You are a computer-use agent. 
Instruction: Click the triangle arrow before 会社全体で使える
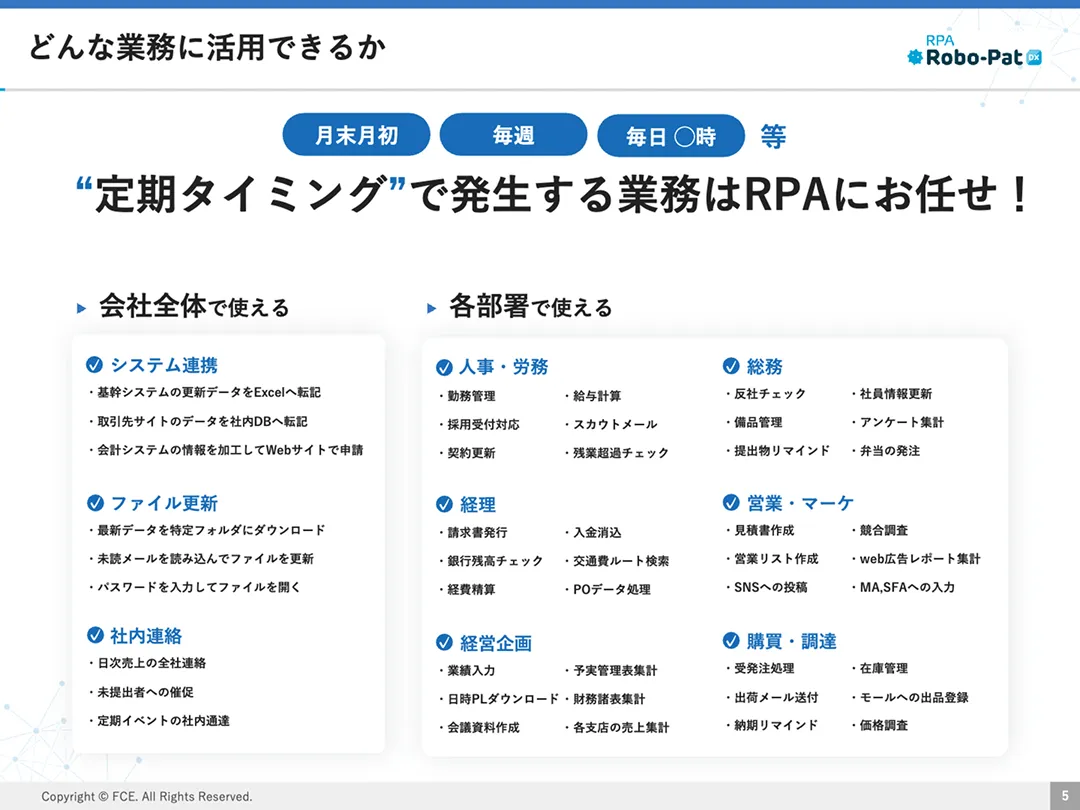(82, 308)
